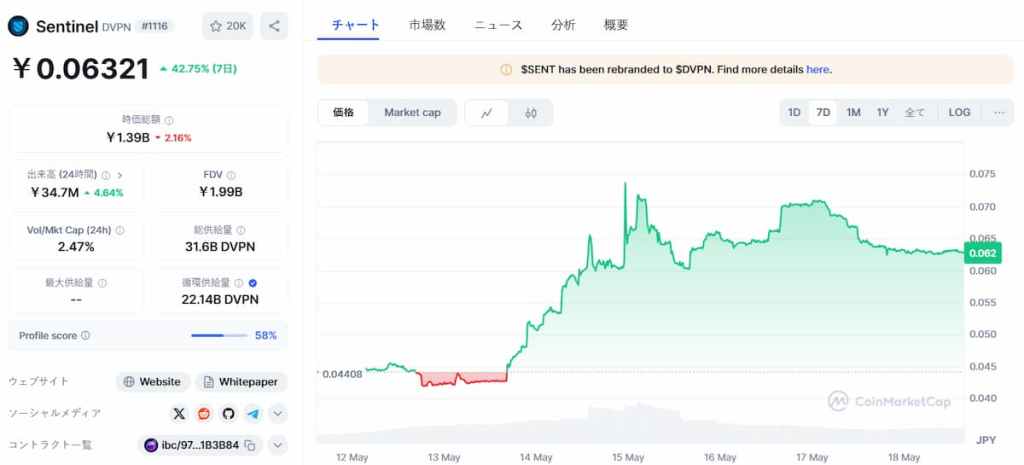Click the DVPN ticker symbol text
Image resolution: width=1024 pixels, height=465 pixels.
click(x=116, y=27)
